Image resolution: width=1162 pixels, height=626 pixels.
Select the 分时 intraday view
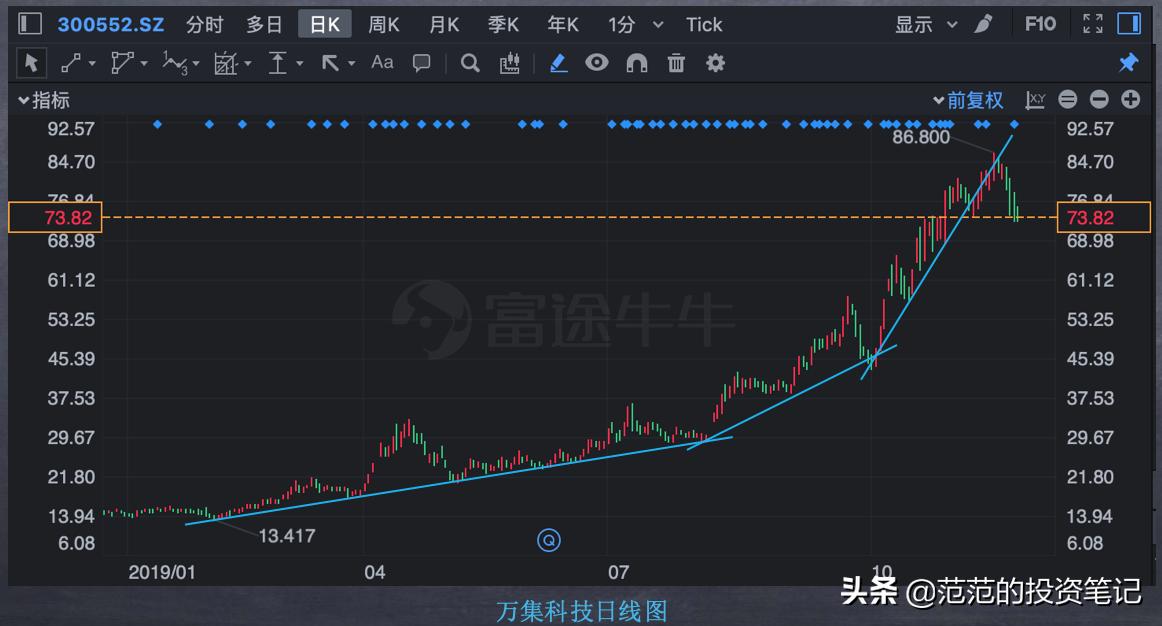(205, 24)
